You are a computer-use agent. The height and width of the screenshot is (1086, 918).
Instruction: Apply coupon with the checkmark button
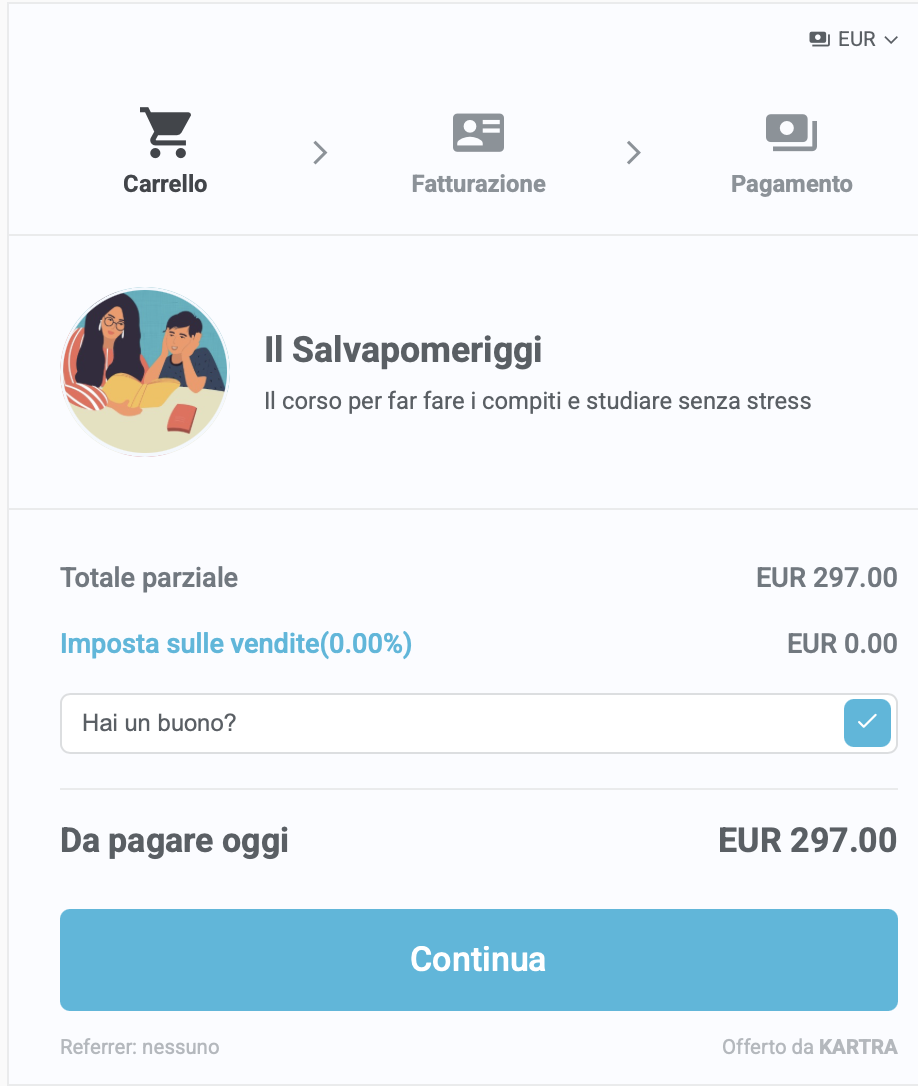pos(867,722)
